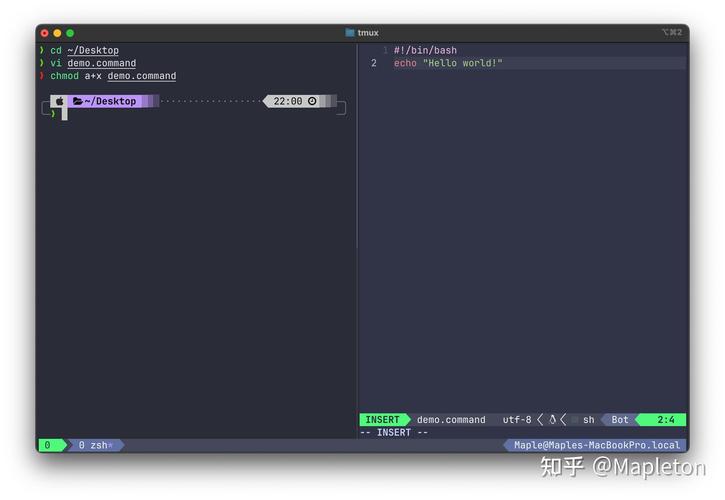Click the yellow minimize window button

click(x=57, y=33)
